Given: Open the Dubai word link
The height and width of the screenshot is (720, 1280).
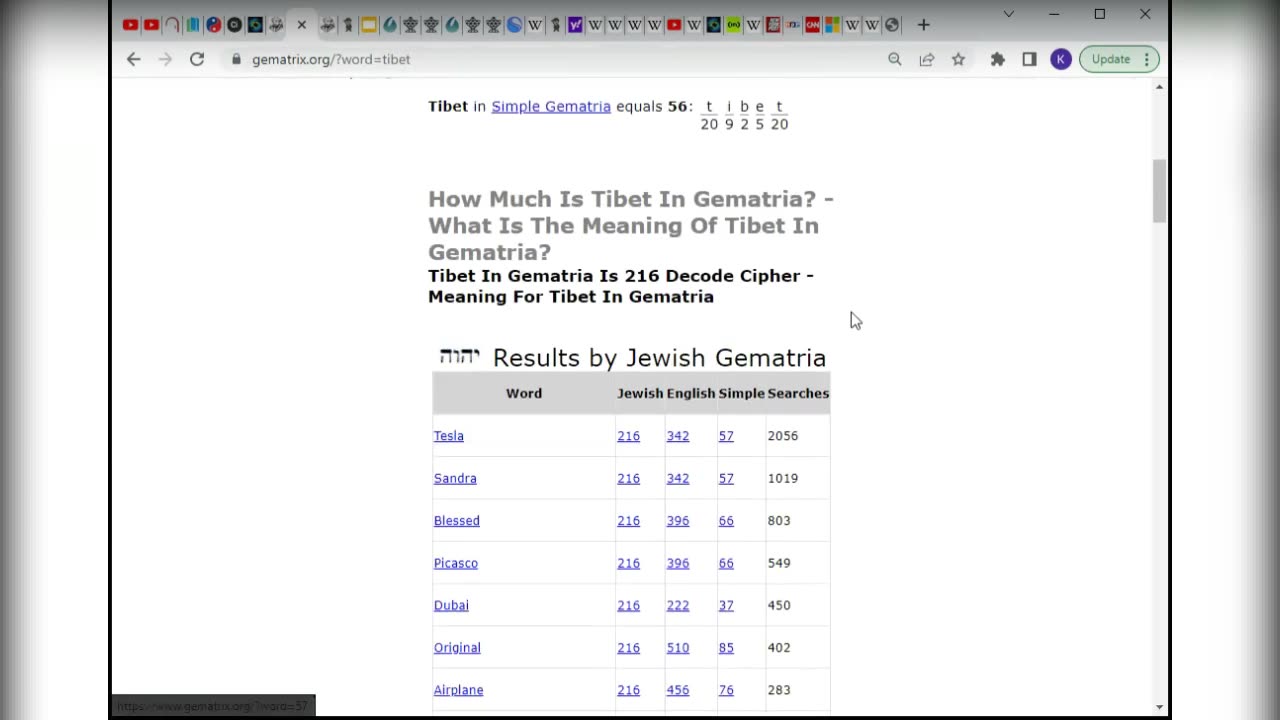Looking at the screenshot, I should (x=451, y=605).
